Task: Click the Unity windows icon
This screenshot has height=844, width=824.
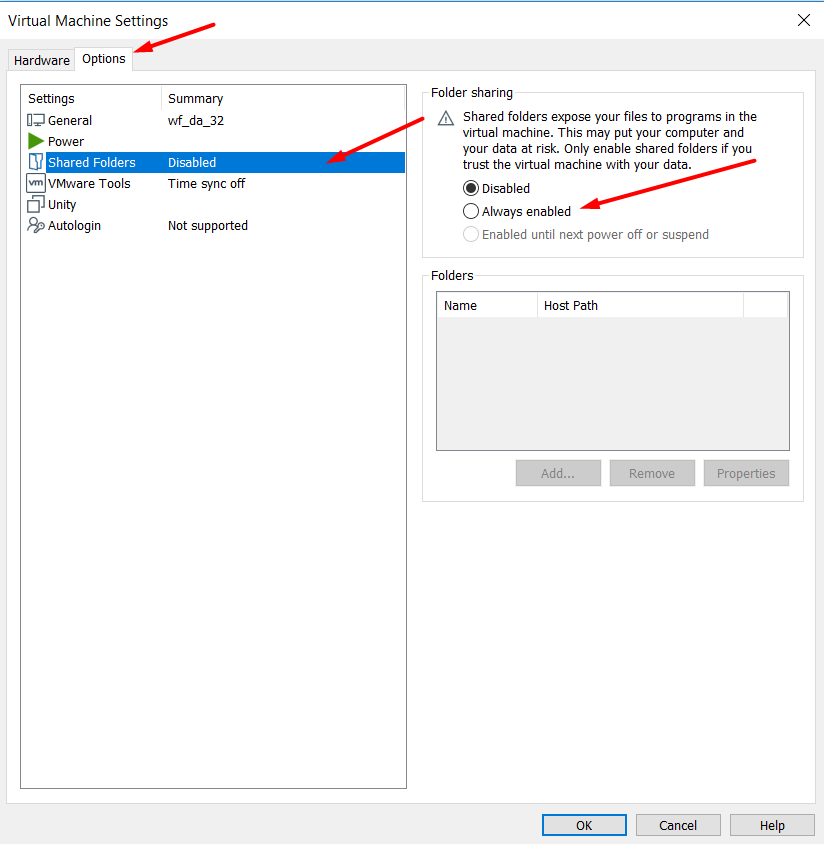Action: coord(36,204)
